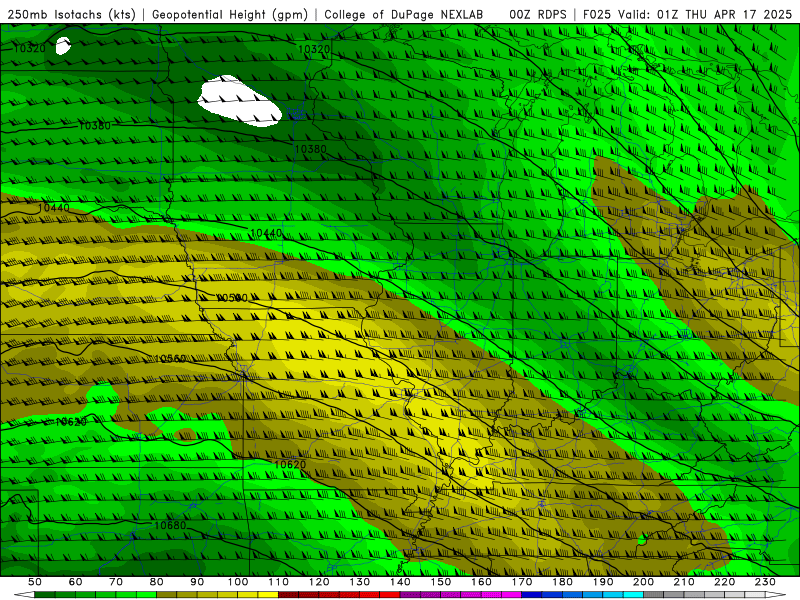Click the colorbar value 190
The image size is (800, 600).
click(x=603, y=582)
